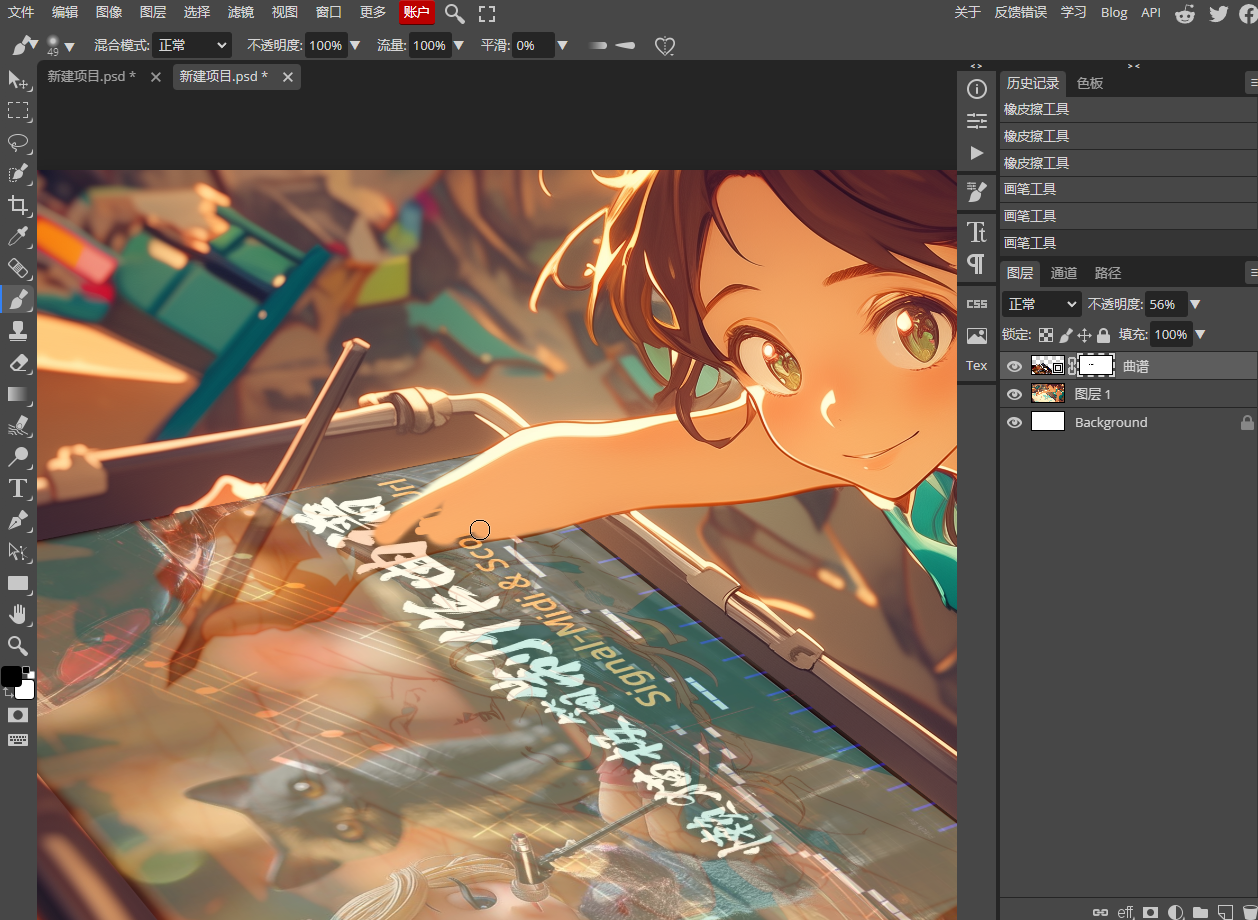Image resolution: width=1258 pixels, height=920 pixels.
Task: Select the Lasso tool
Action: click(x=18, y=142)
